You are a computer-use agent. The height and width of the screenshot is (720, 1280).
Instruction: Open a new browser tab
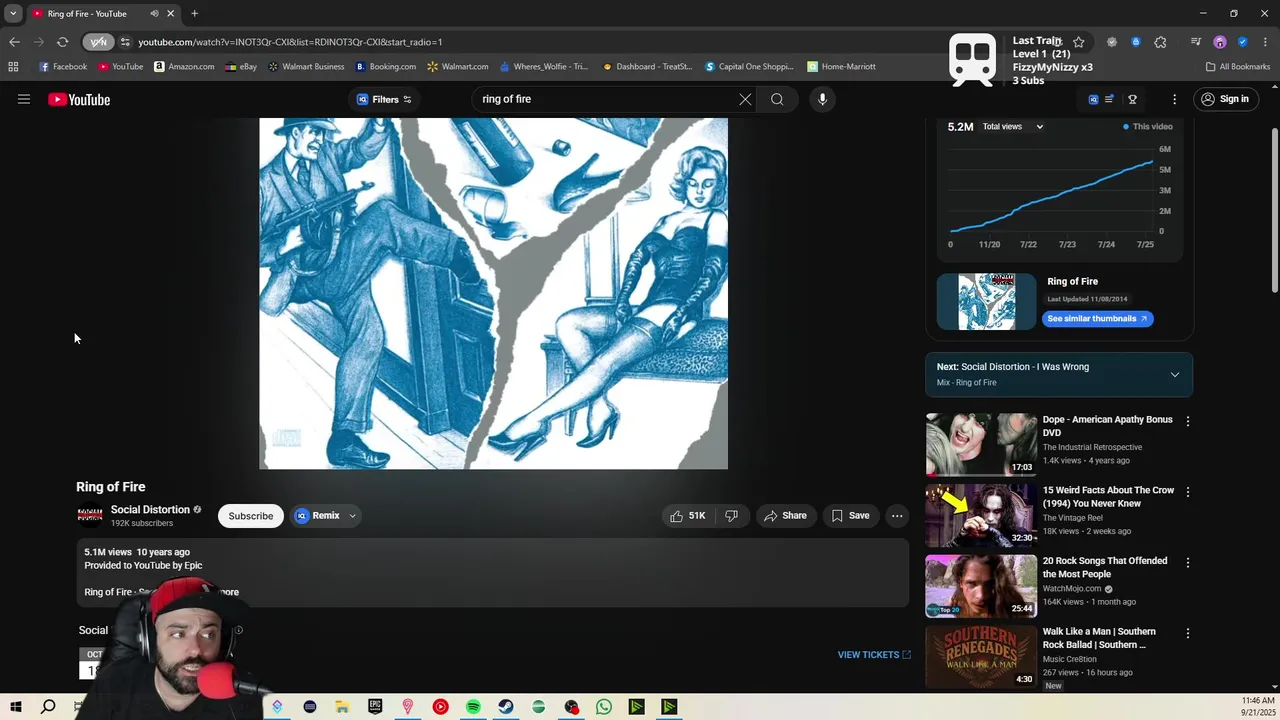(194, 14)
